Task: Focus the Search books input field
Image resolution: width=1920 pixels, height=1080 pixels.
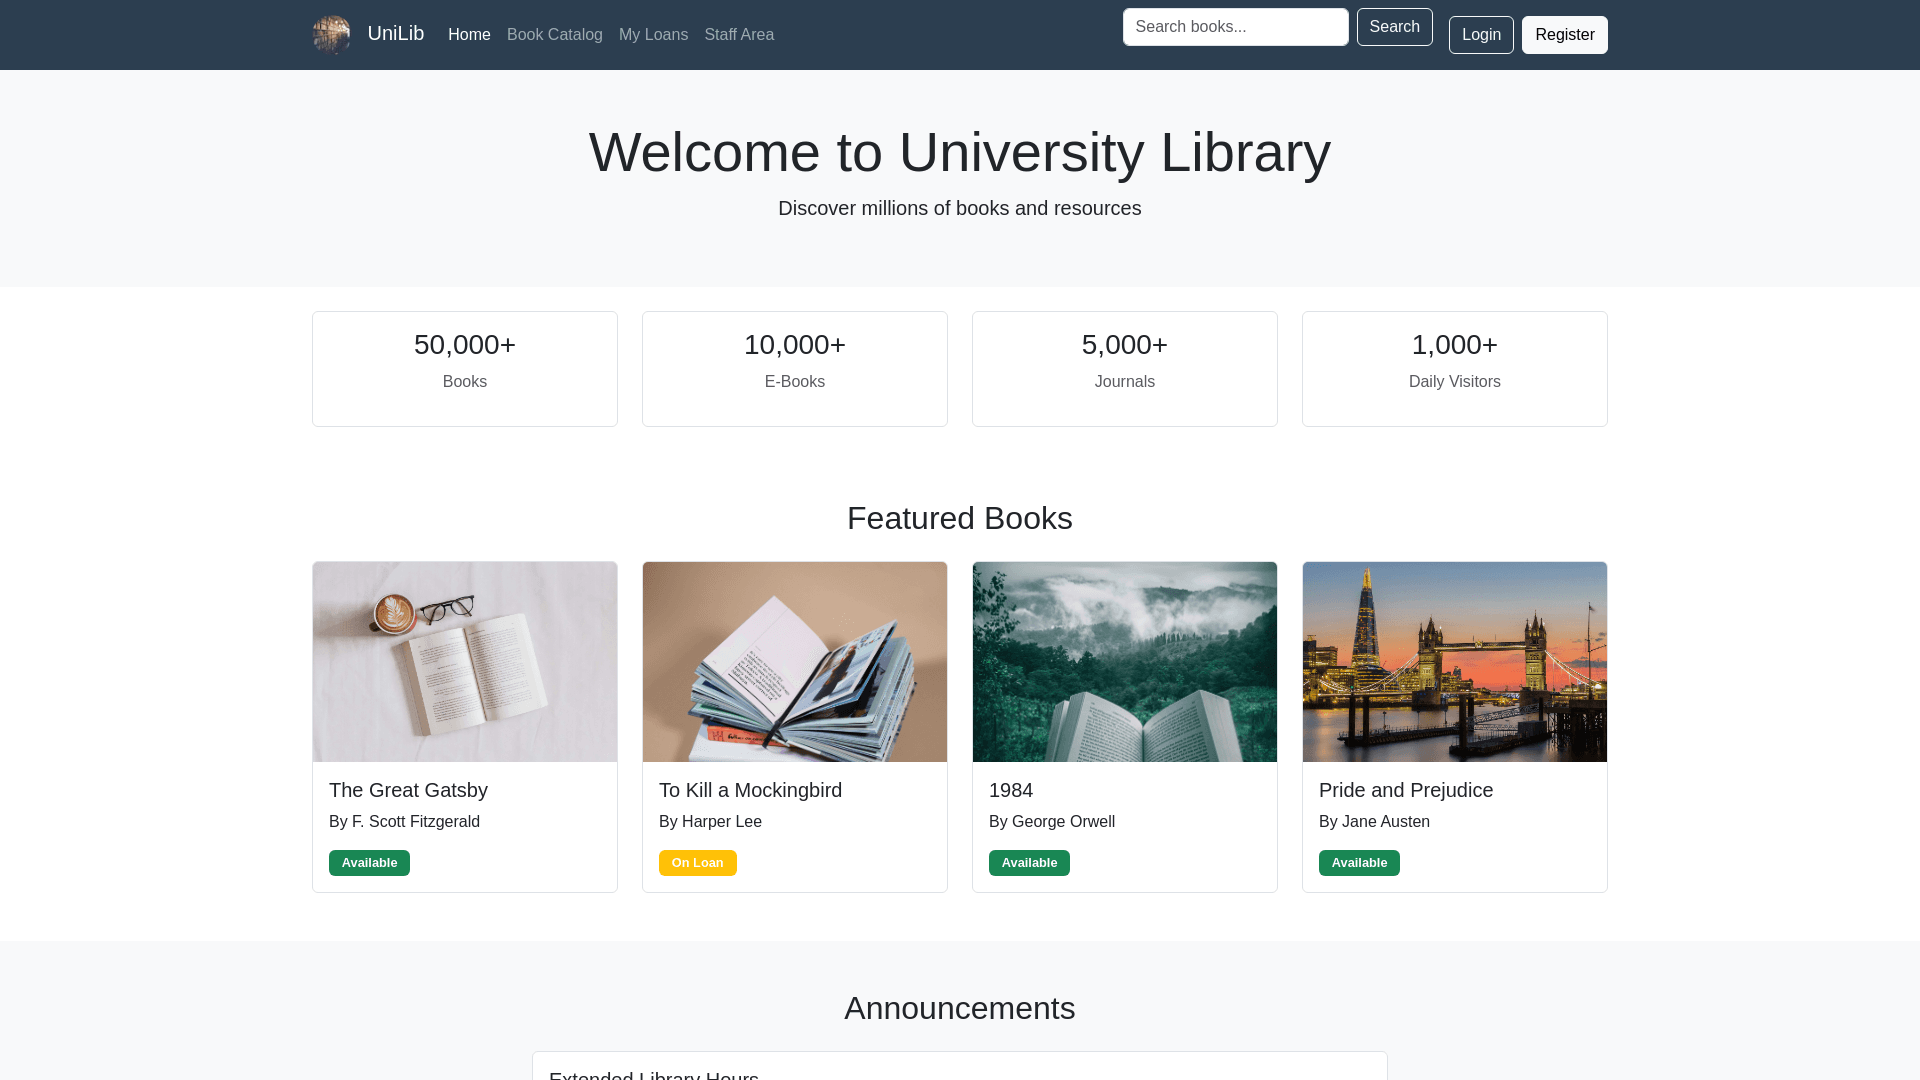Action: point(1235,27)
